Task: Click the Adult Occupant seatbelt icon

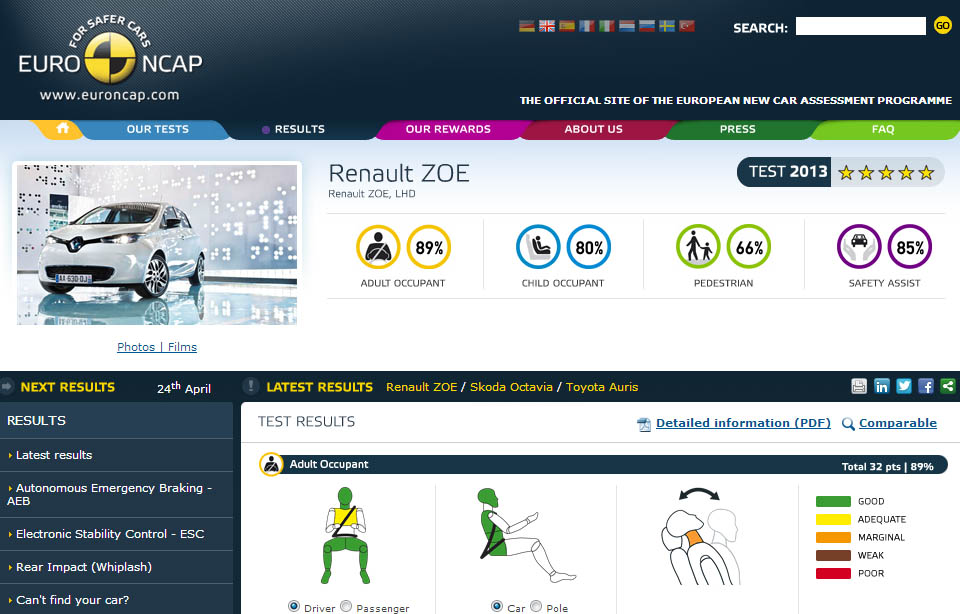Action: pos(378,247)
